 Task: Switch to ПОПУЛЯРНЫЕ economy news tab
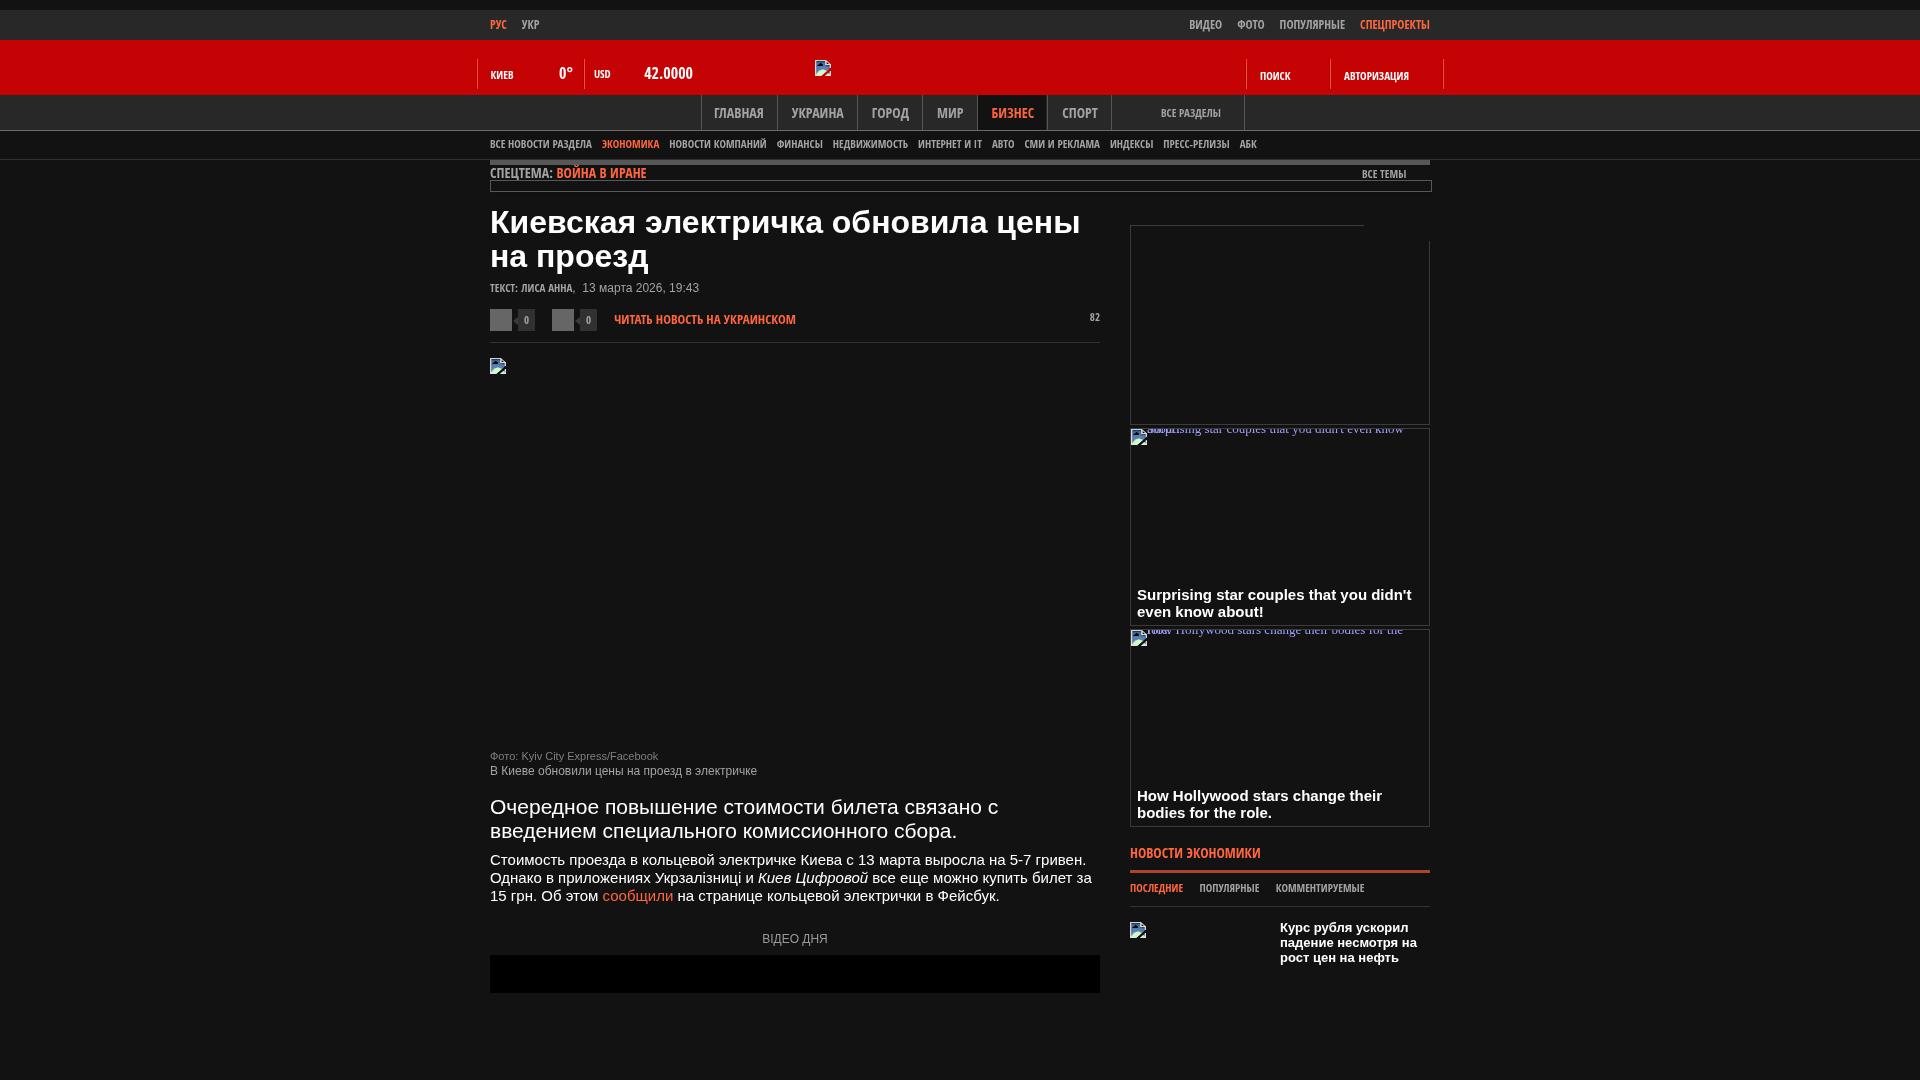[1228, 888]
